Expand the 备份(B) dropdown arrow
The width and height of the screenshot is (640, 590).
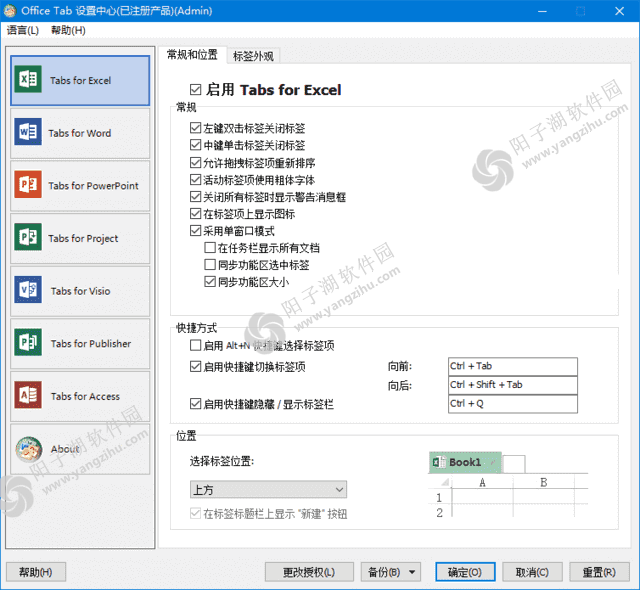(412, 572)
